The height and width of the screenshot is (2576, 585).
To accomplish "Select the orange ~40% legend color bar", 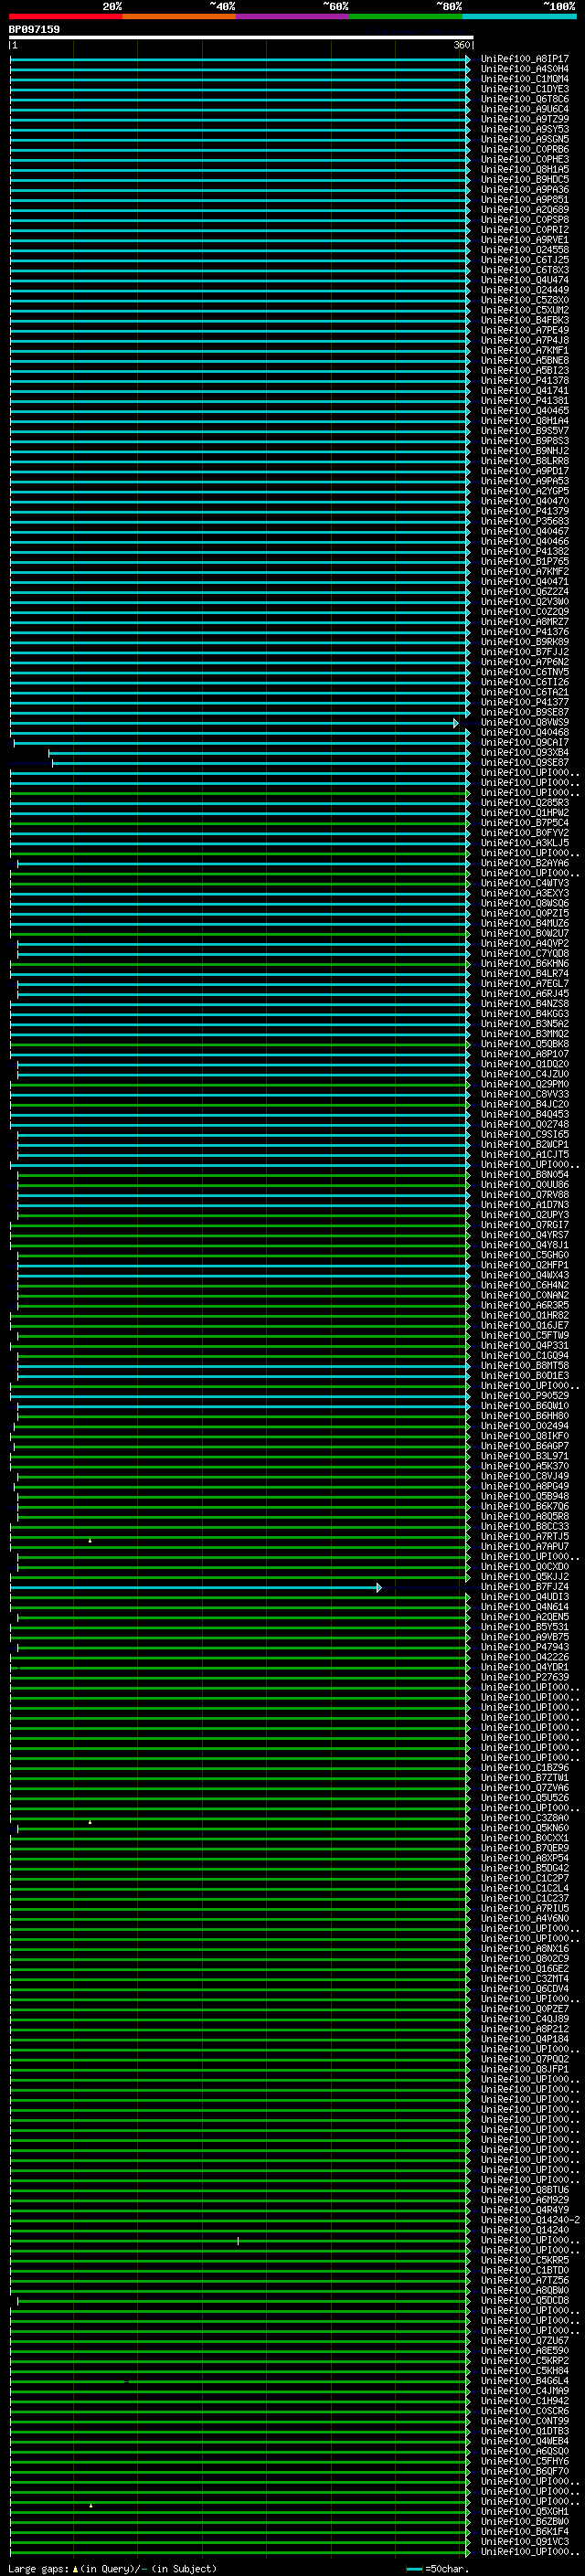I will (179, 16).
